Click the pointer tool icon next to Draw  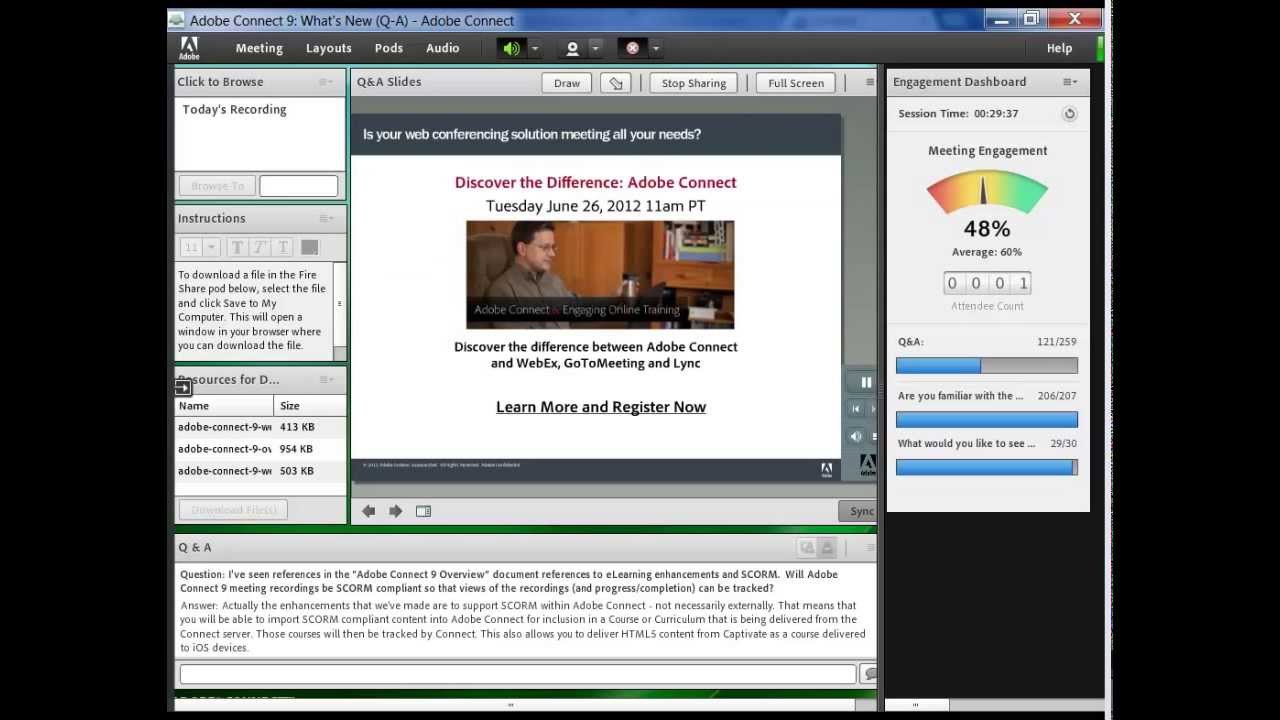(x=616, y=83)
